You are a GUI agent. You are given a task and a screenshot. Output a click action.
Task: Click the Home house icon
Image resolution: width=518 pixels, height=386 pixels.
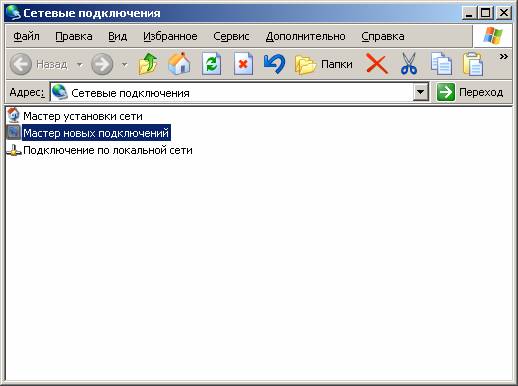pyautogui.click(x=180, y=64)
